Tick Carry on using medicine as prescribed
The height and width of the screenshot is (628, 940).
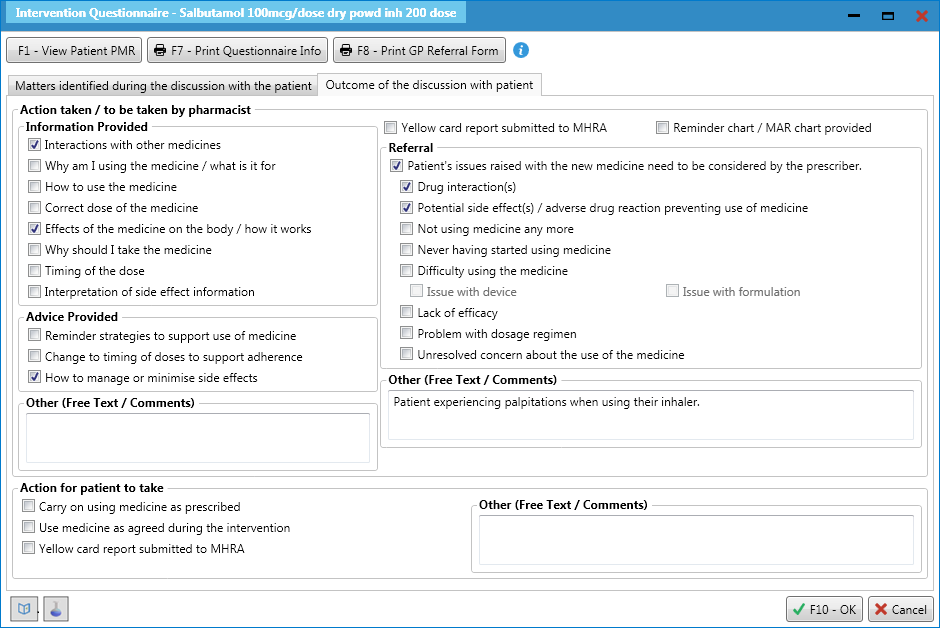(x=28, y=506)
